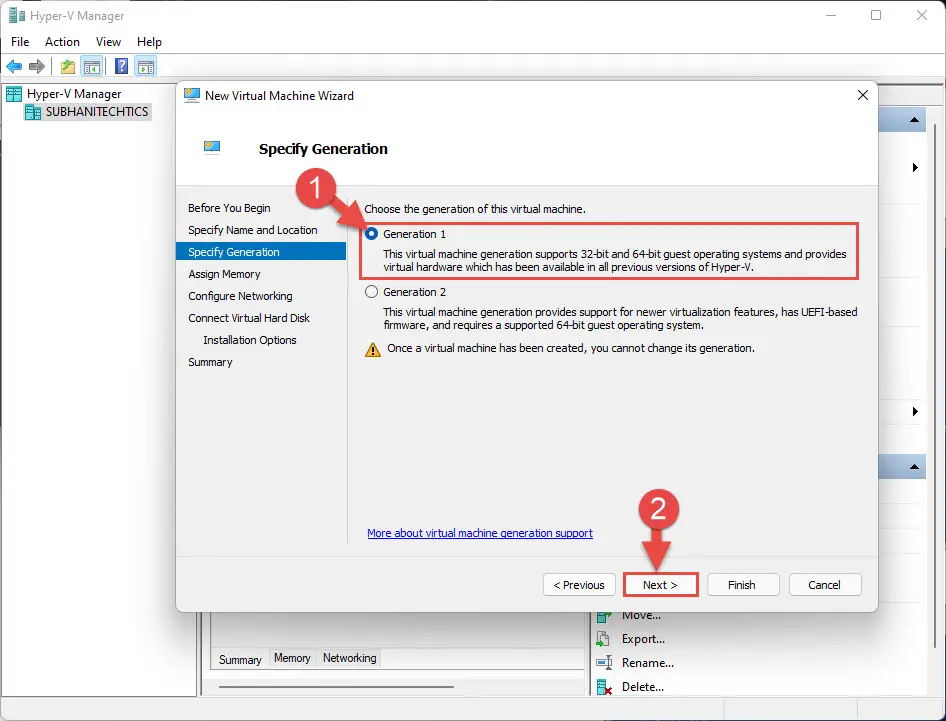The width and height of the screenshot is (946, 721).
Task: Open the Help menu
Action: click(x=149, y=42)
